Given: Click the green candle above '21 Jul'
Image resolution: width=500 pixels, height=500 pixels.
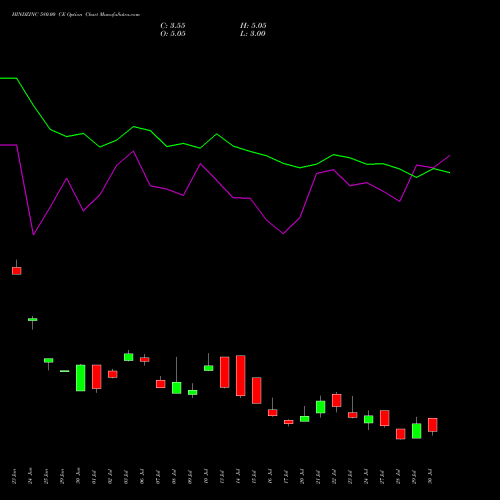Looking at the screenshot, I should coord(321,407).
